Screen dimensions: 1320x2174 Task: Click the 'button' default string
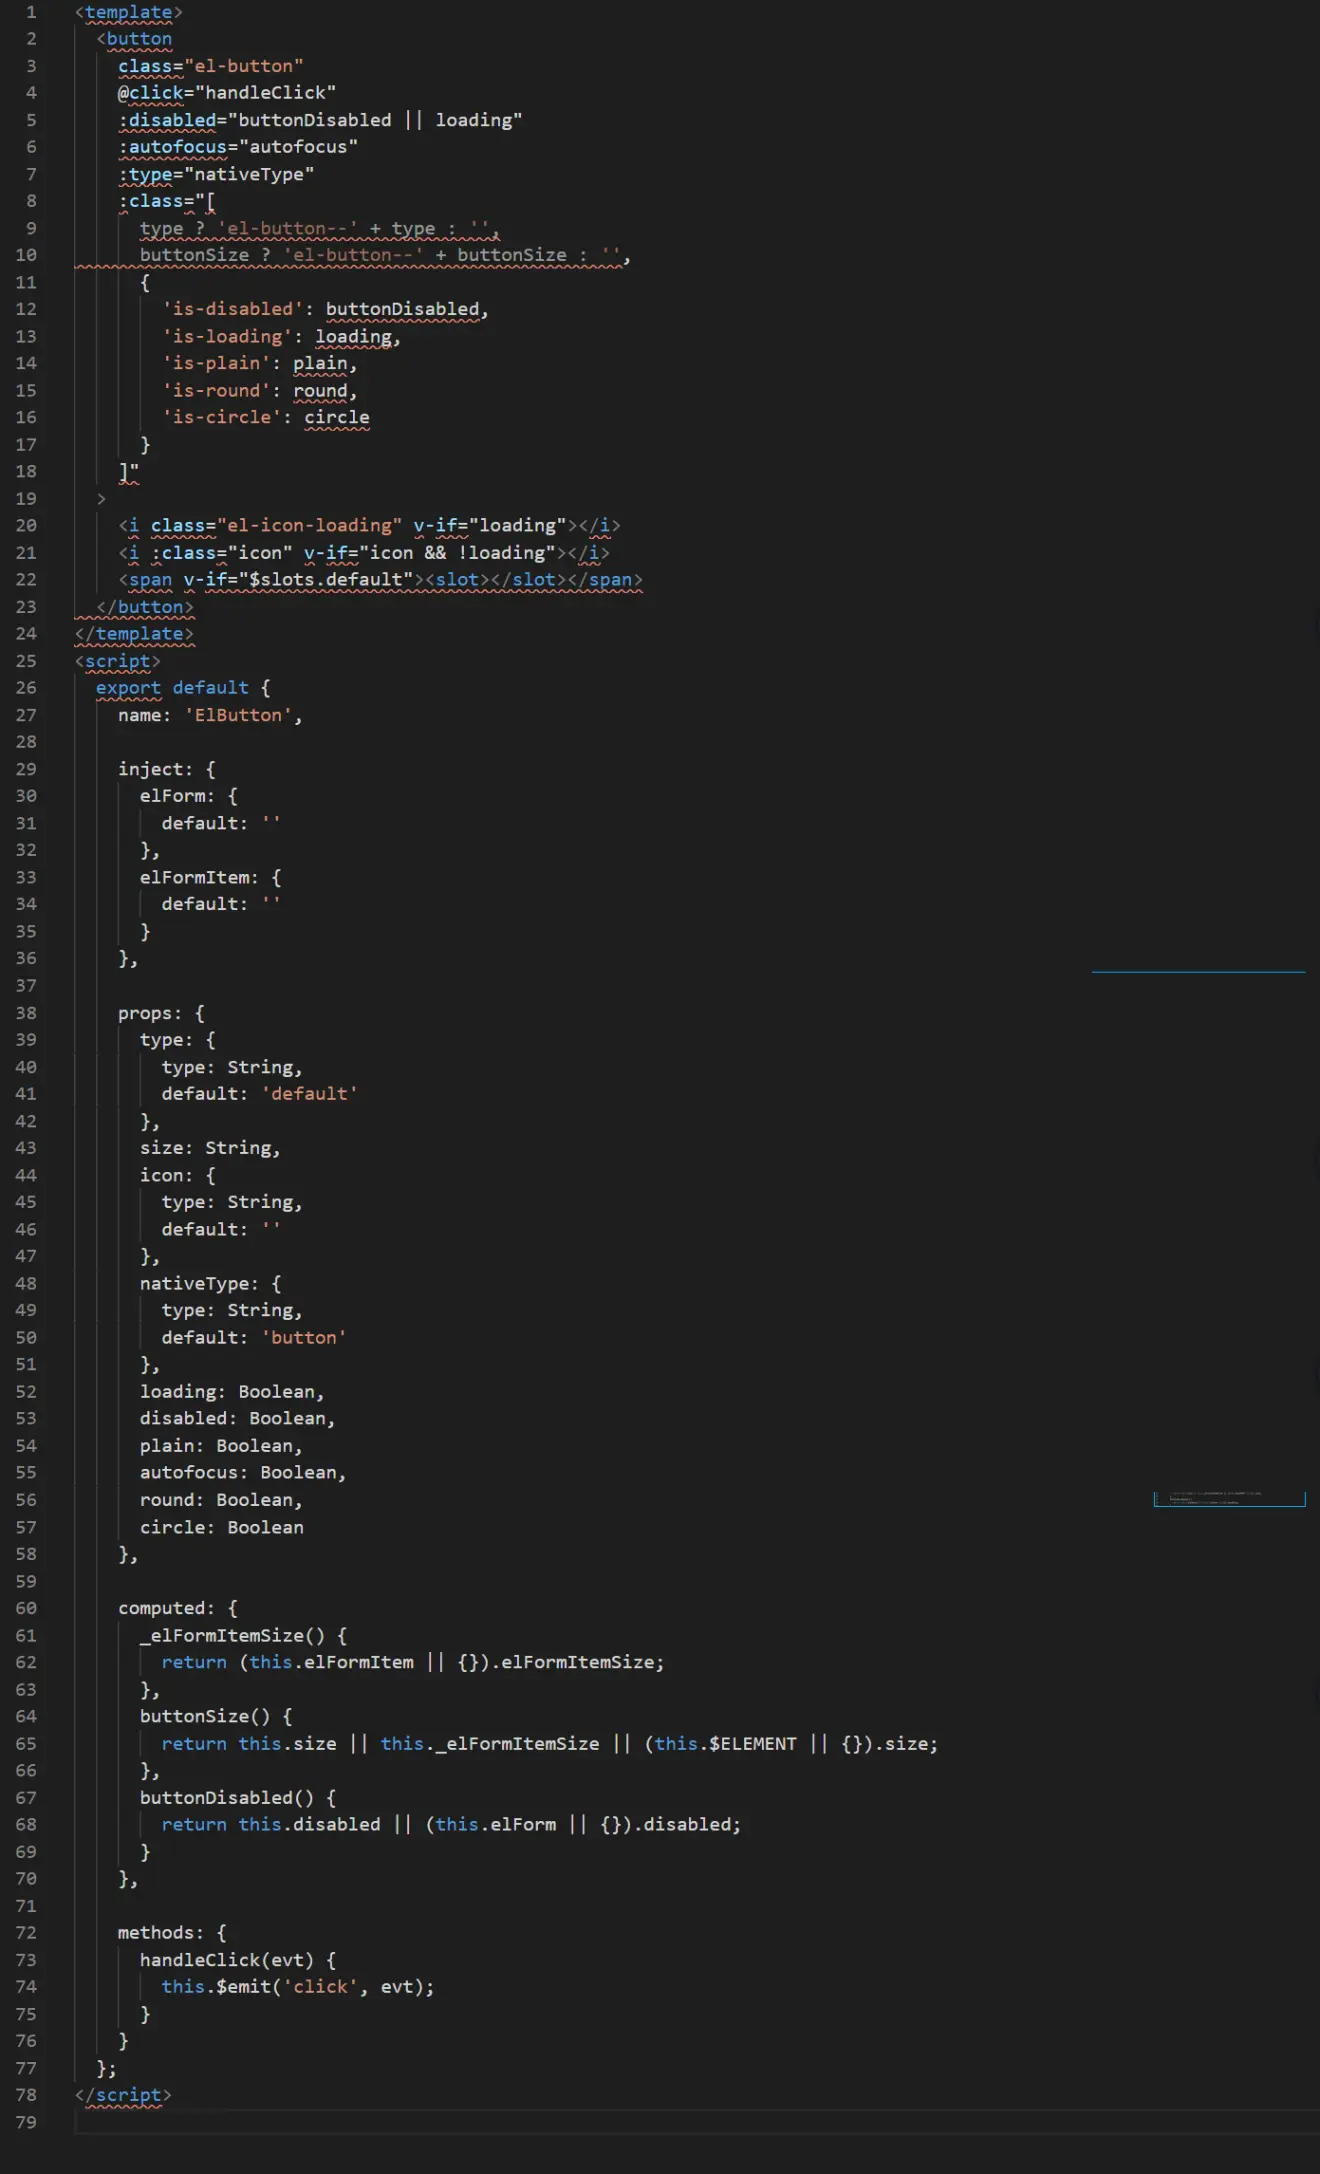[304, 1338]
